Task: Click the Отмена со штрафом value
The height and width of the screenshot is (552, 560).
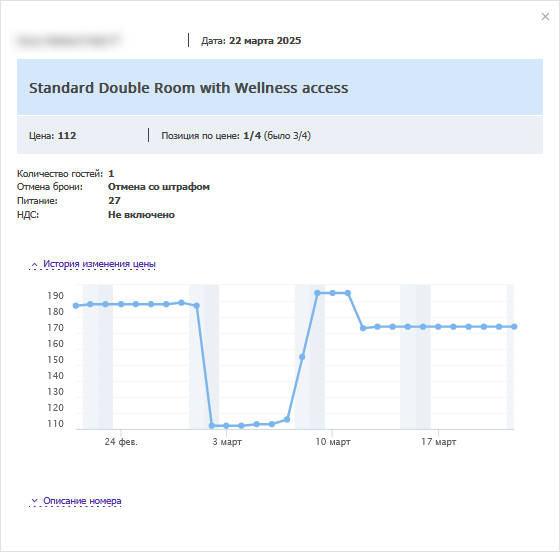Action: (159, 187)
